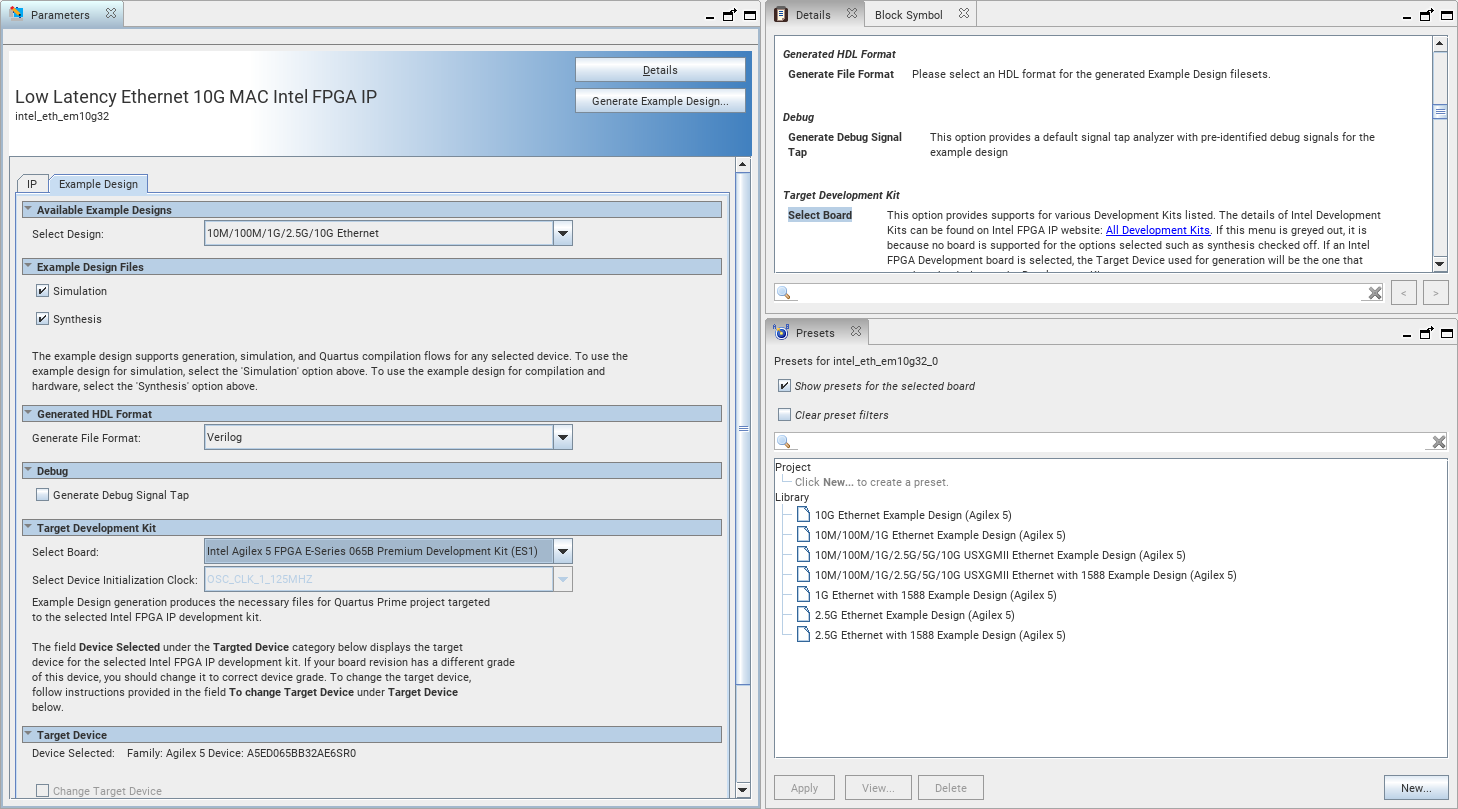
Task: Detach the Parameters panel using the pop-out icon
Action: click(729, 15)
